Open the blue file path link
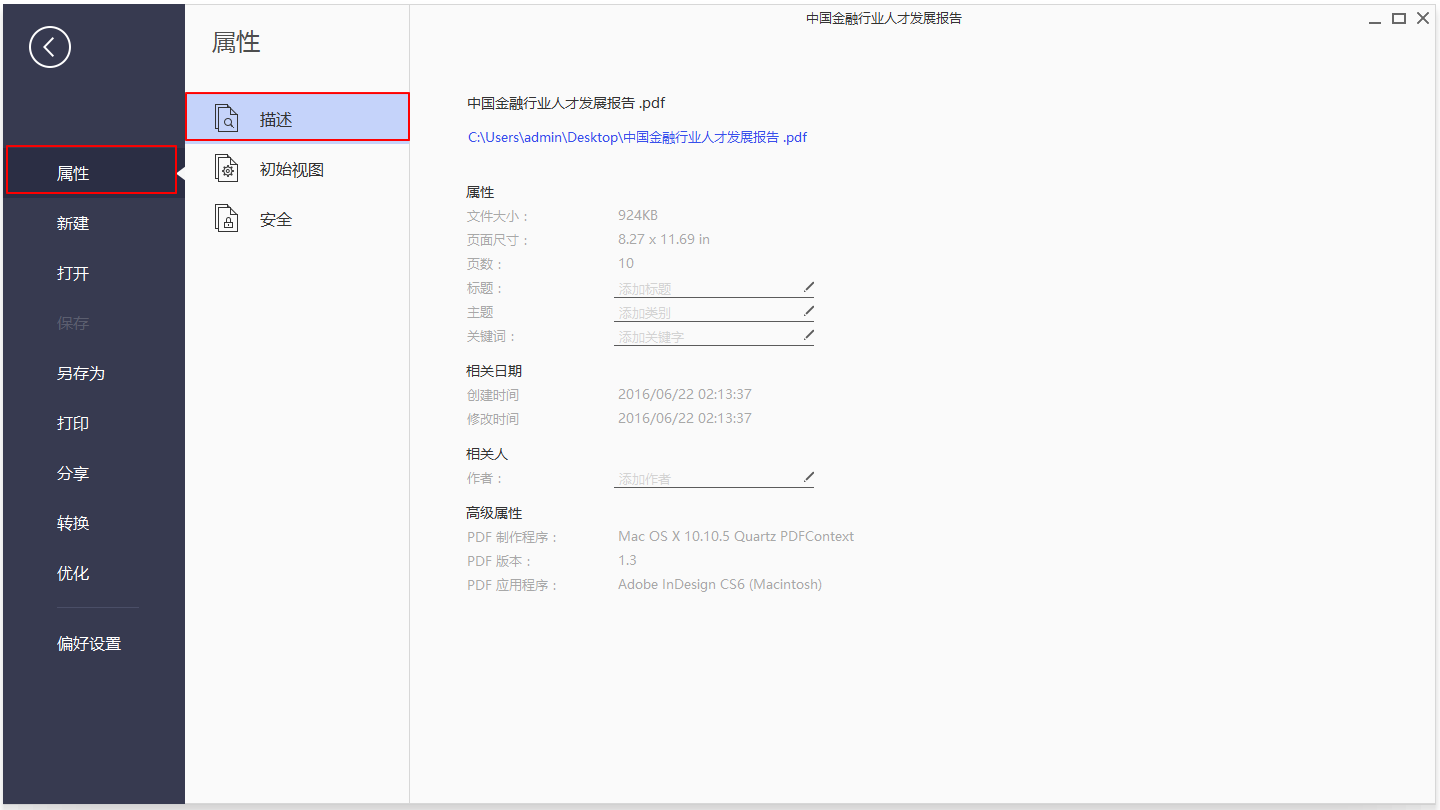The width and height of the screenshot is (1440, 810). 638,138
